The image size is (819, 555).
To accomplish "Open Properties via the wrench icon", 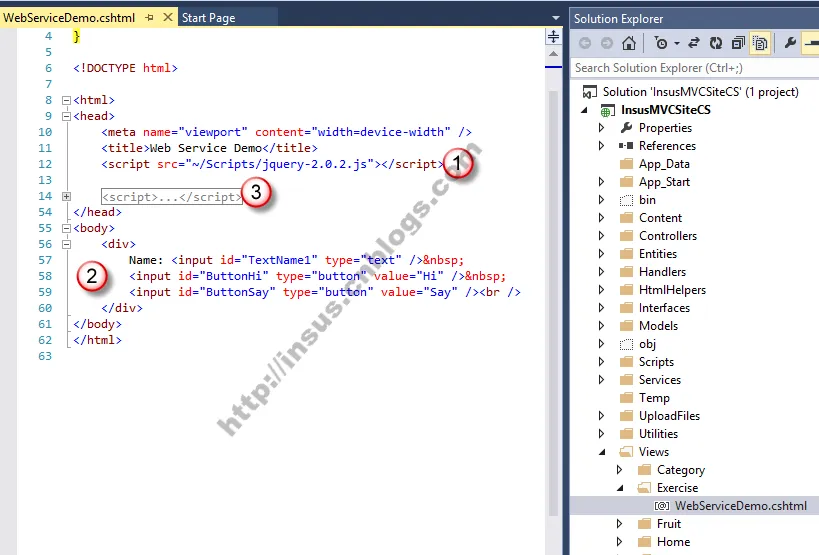I will coord(790,43).
